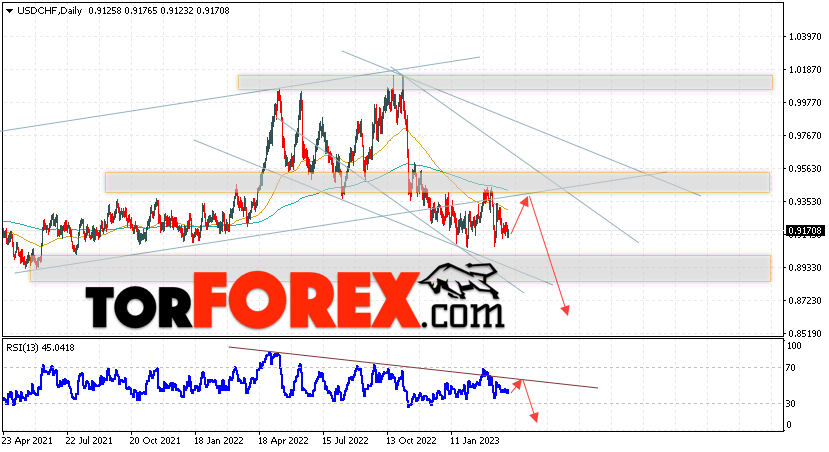Select the current price label 0.91708

pyautogui.click(x=805, y=230)
